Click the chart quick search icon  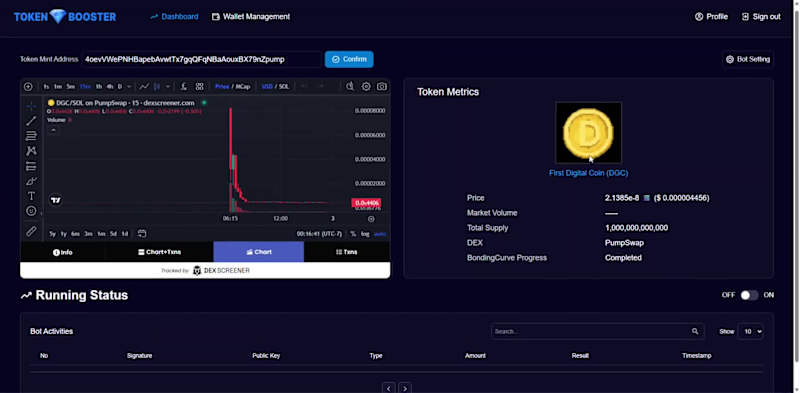pos(350,87)
